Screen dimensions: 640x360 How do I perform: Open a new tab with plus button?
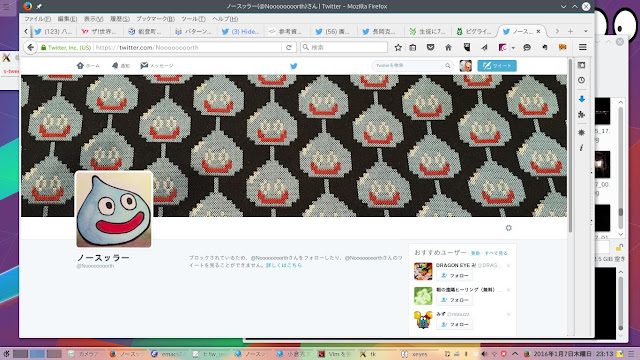(570, 31)
